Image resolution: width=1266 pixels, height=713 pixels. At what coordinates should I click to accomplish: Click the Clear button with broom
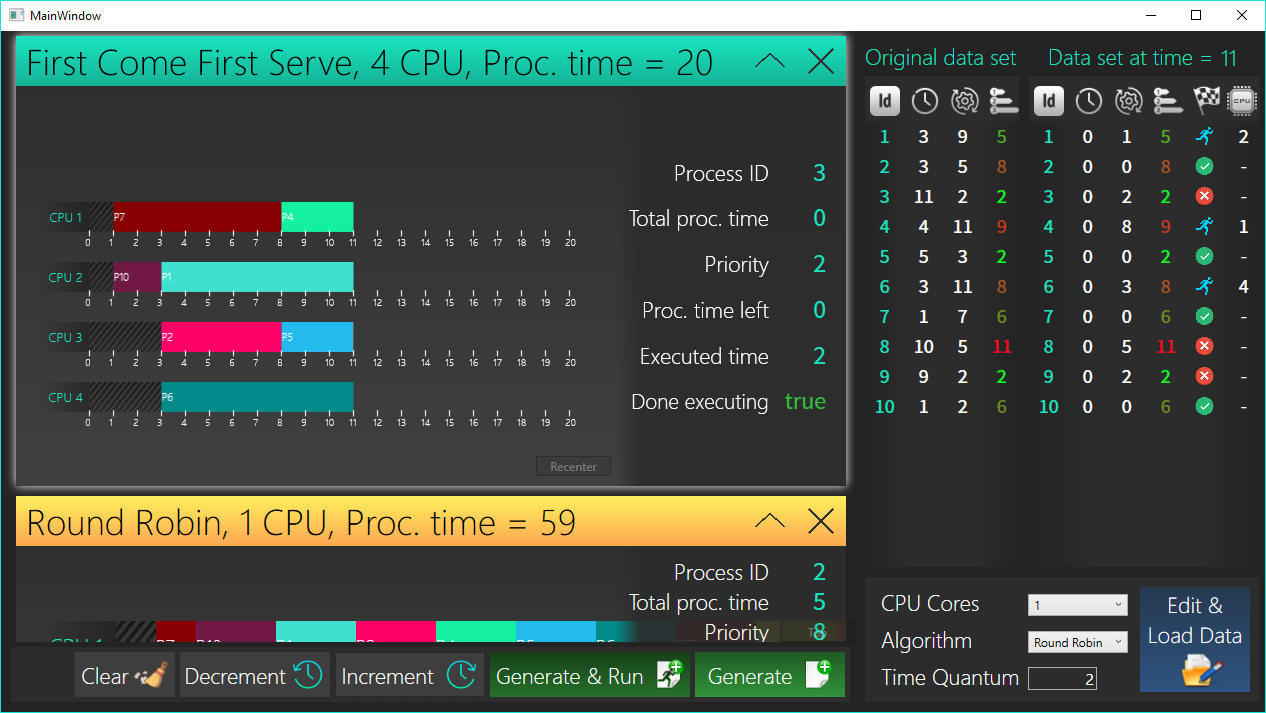point(125,676)
